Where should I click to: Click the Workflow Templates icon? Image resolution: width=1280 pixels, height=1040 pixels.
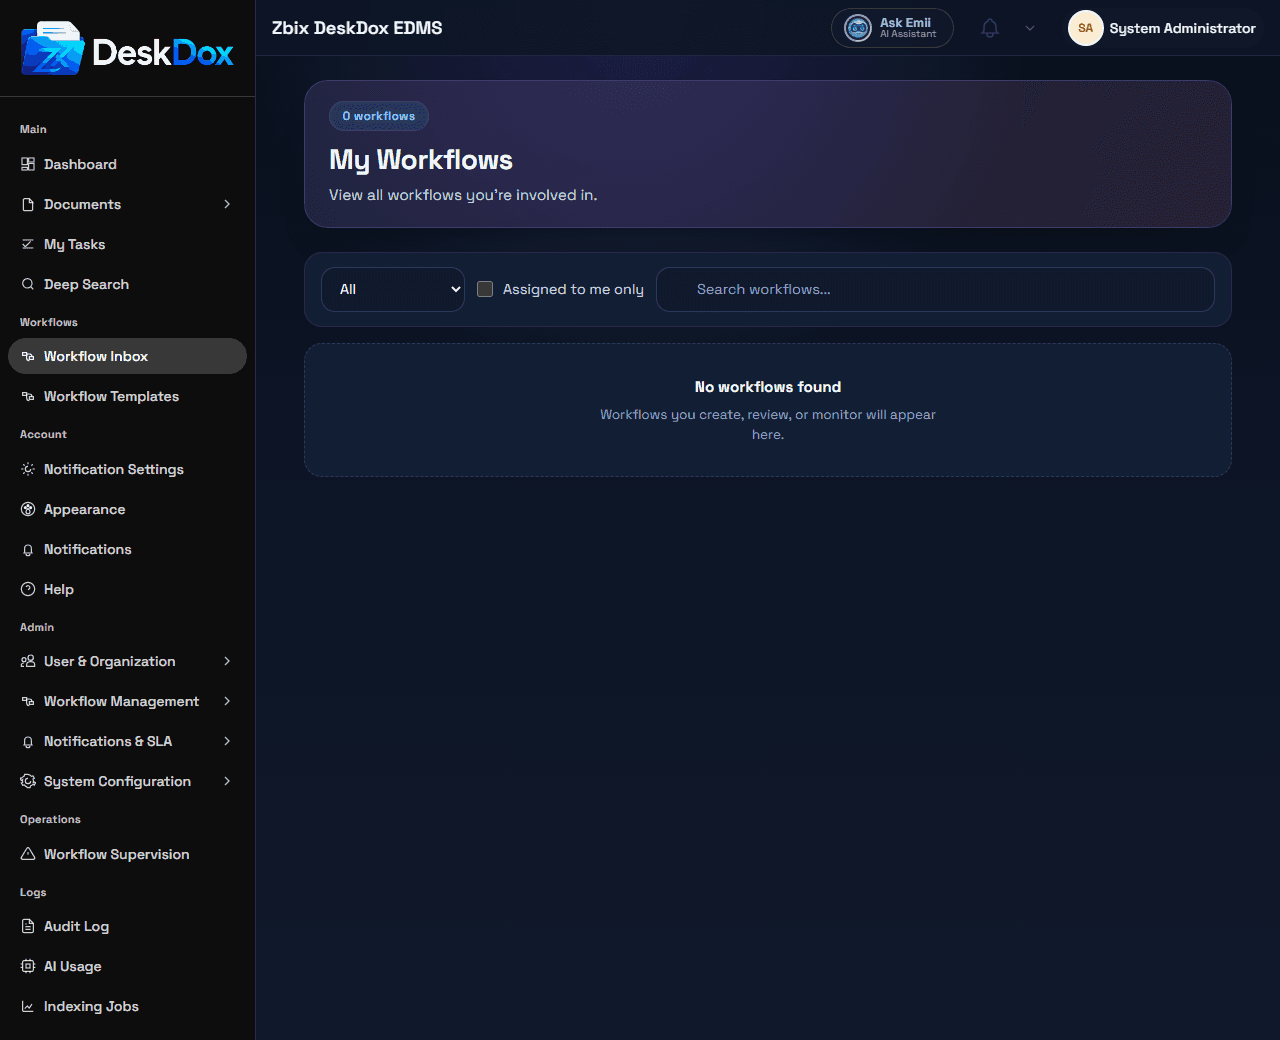(28, 396)
